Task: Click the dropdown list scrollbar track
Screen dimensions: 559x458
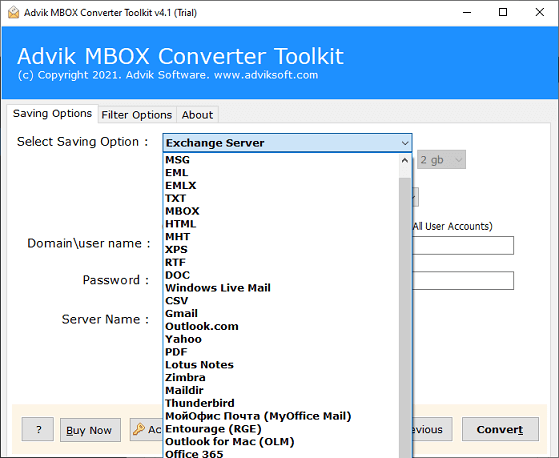Action: 405,317
